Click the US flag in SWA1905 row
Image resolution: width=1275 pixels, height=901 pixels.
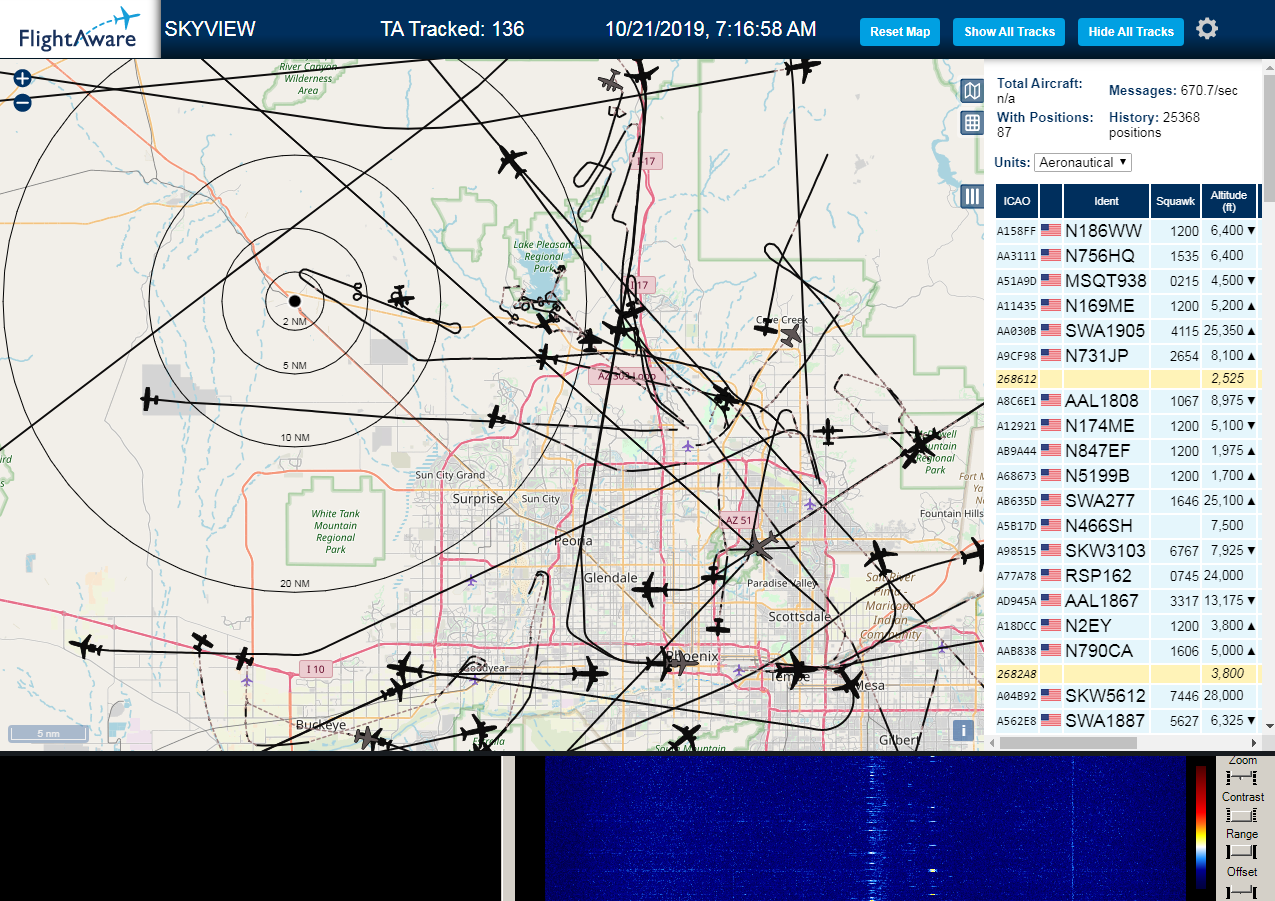point(1050,331)
